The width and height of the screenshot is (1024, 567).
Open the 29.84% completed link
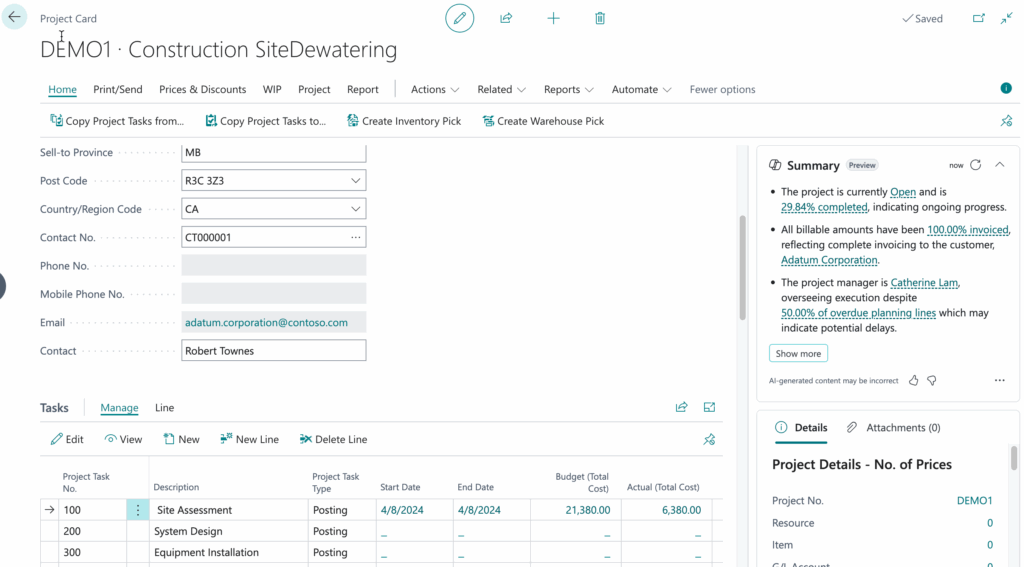tap(824, 207)
